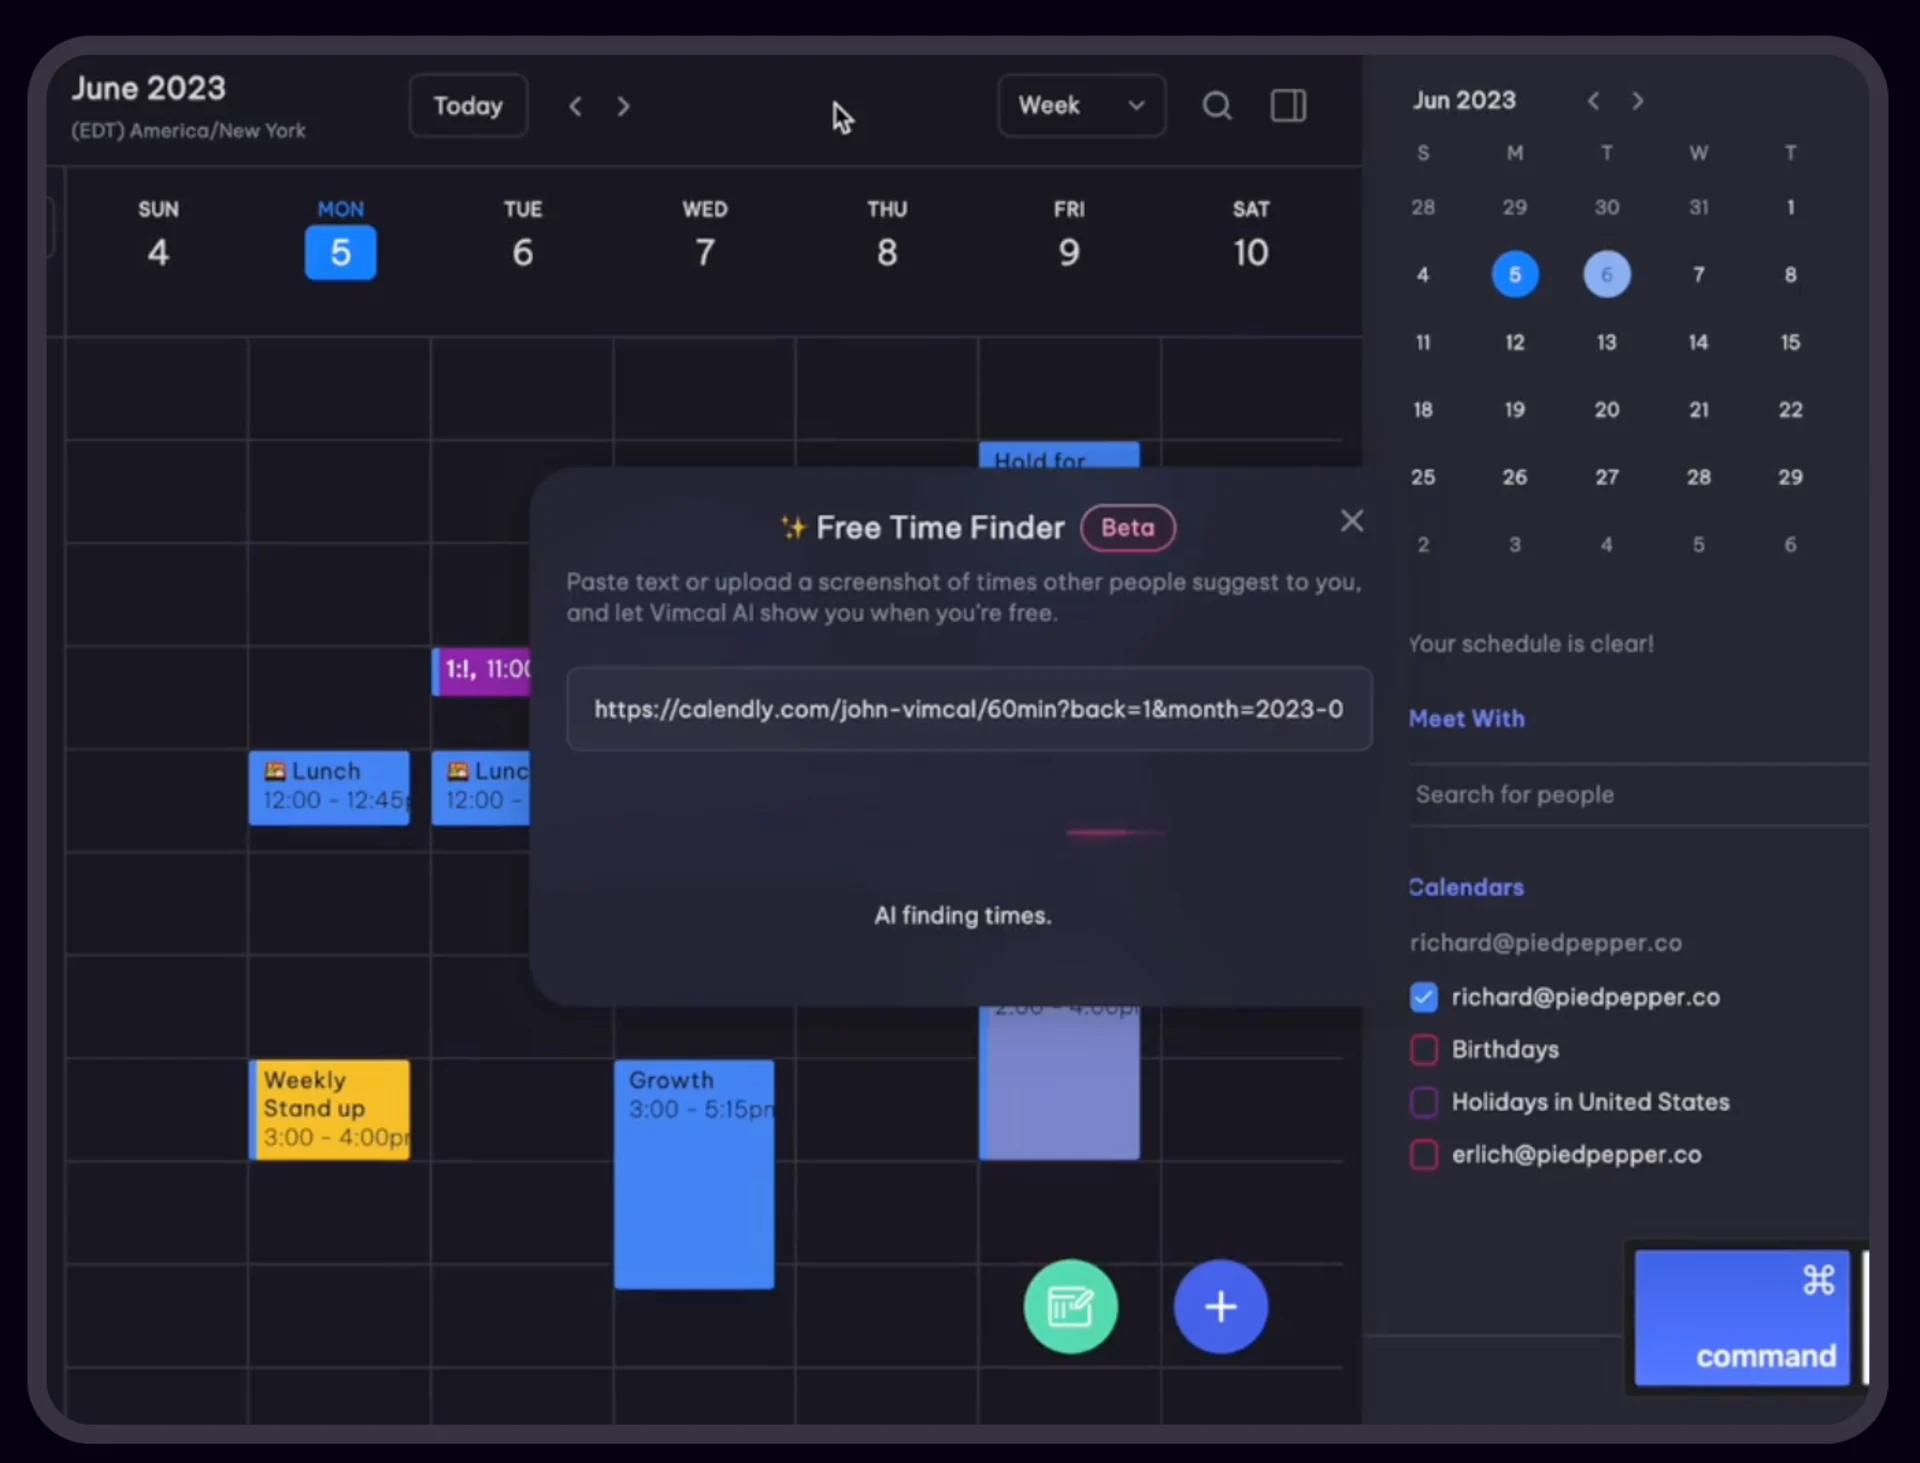Go to next week using the forward arrow
This screenshot has height=1463, width=1920.
tap(623, 105)
